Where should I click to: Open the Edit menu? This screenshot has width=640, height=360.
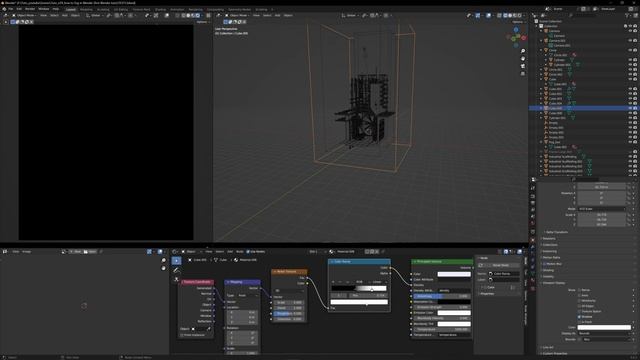click(19, 9)
